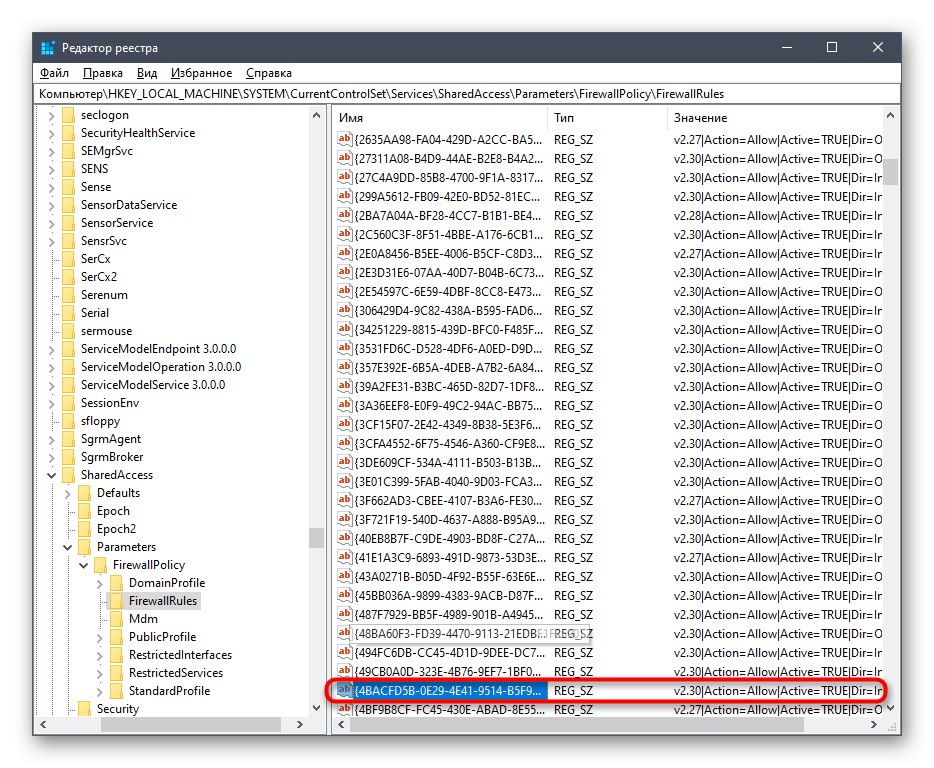The image size is (934, 768).
Task: Open the Избранное menu
Action: pyautogui.click(x=201, y=73)
